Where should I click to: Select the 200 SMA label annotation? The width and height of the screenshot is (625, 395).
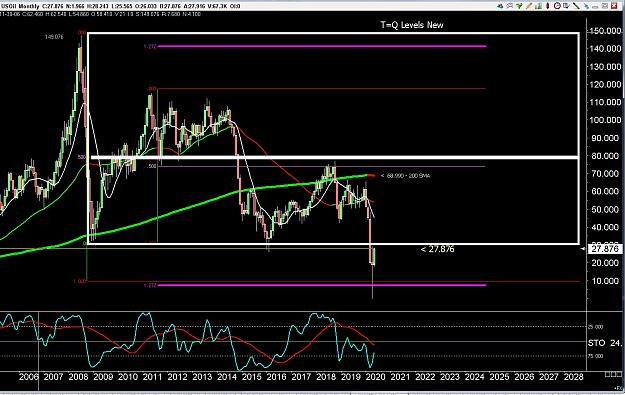click(x=405, y=175)
